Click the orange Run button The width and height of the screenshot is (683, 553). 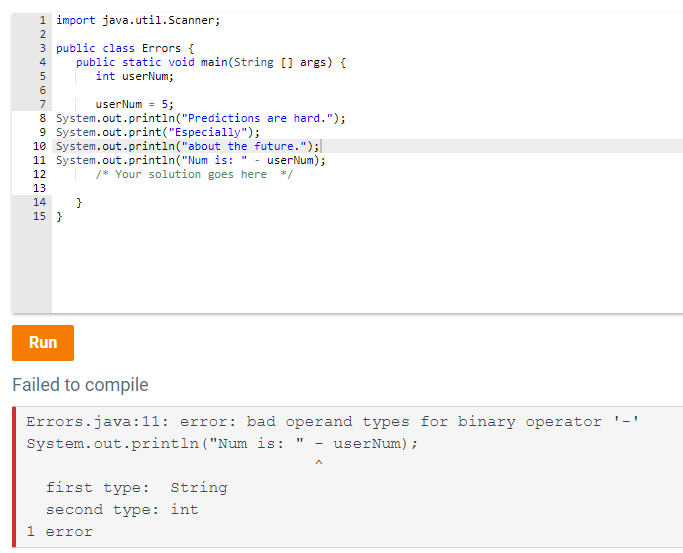pos(43,343)
